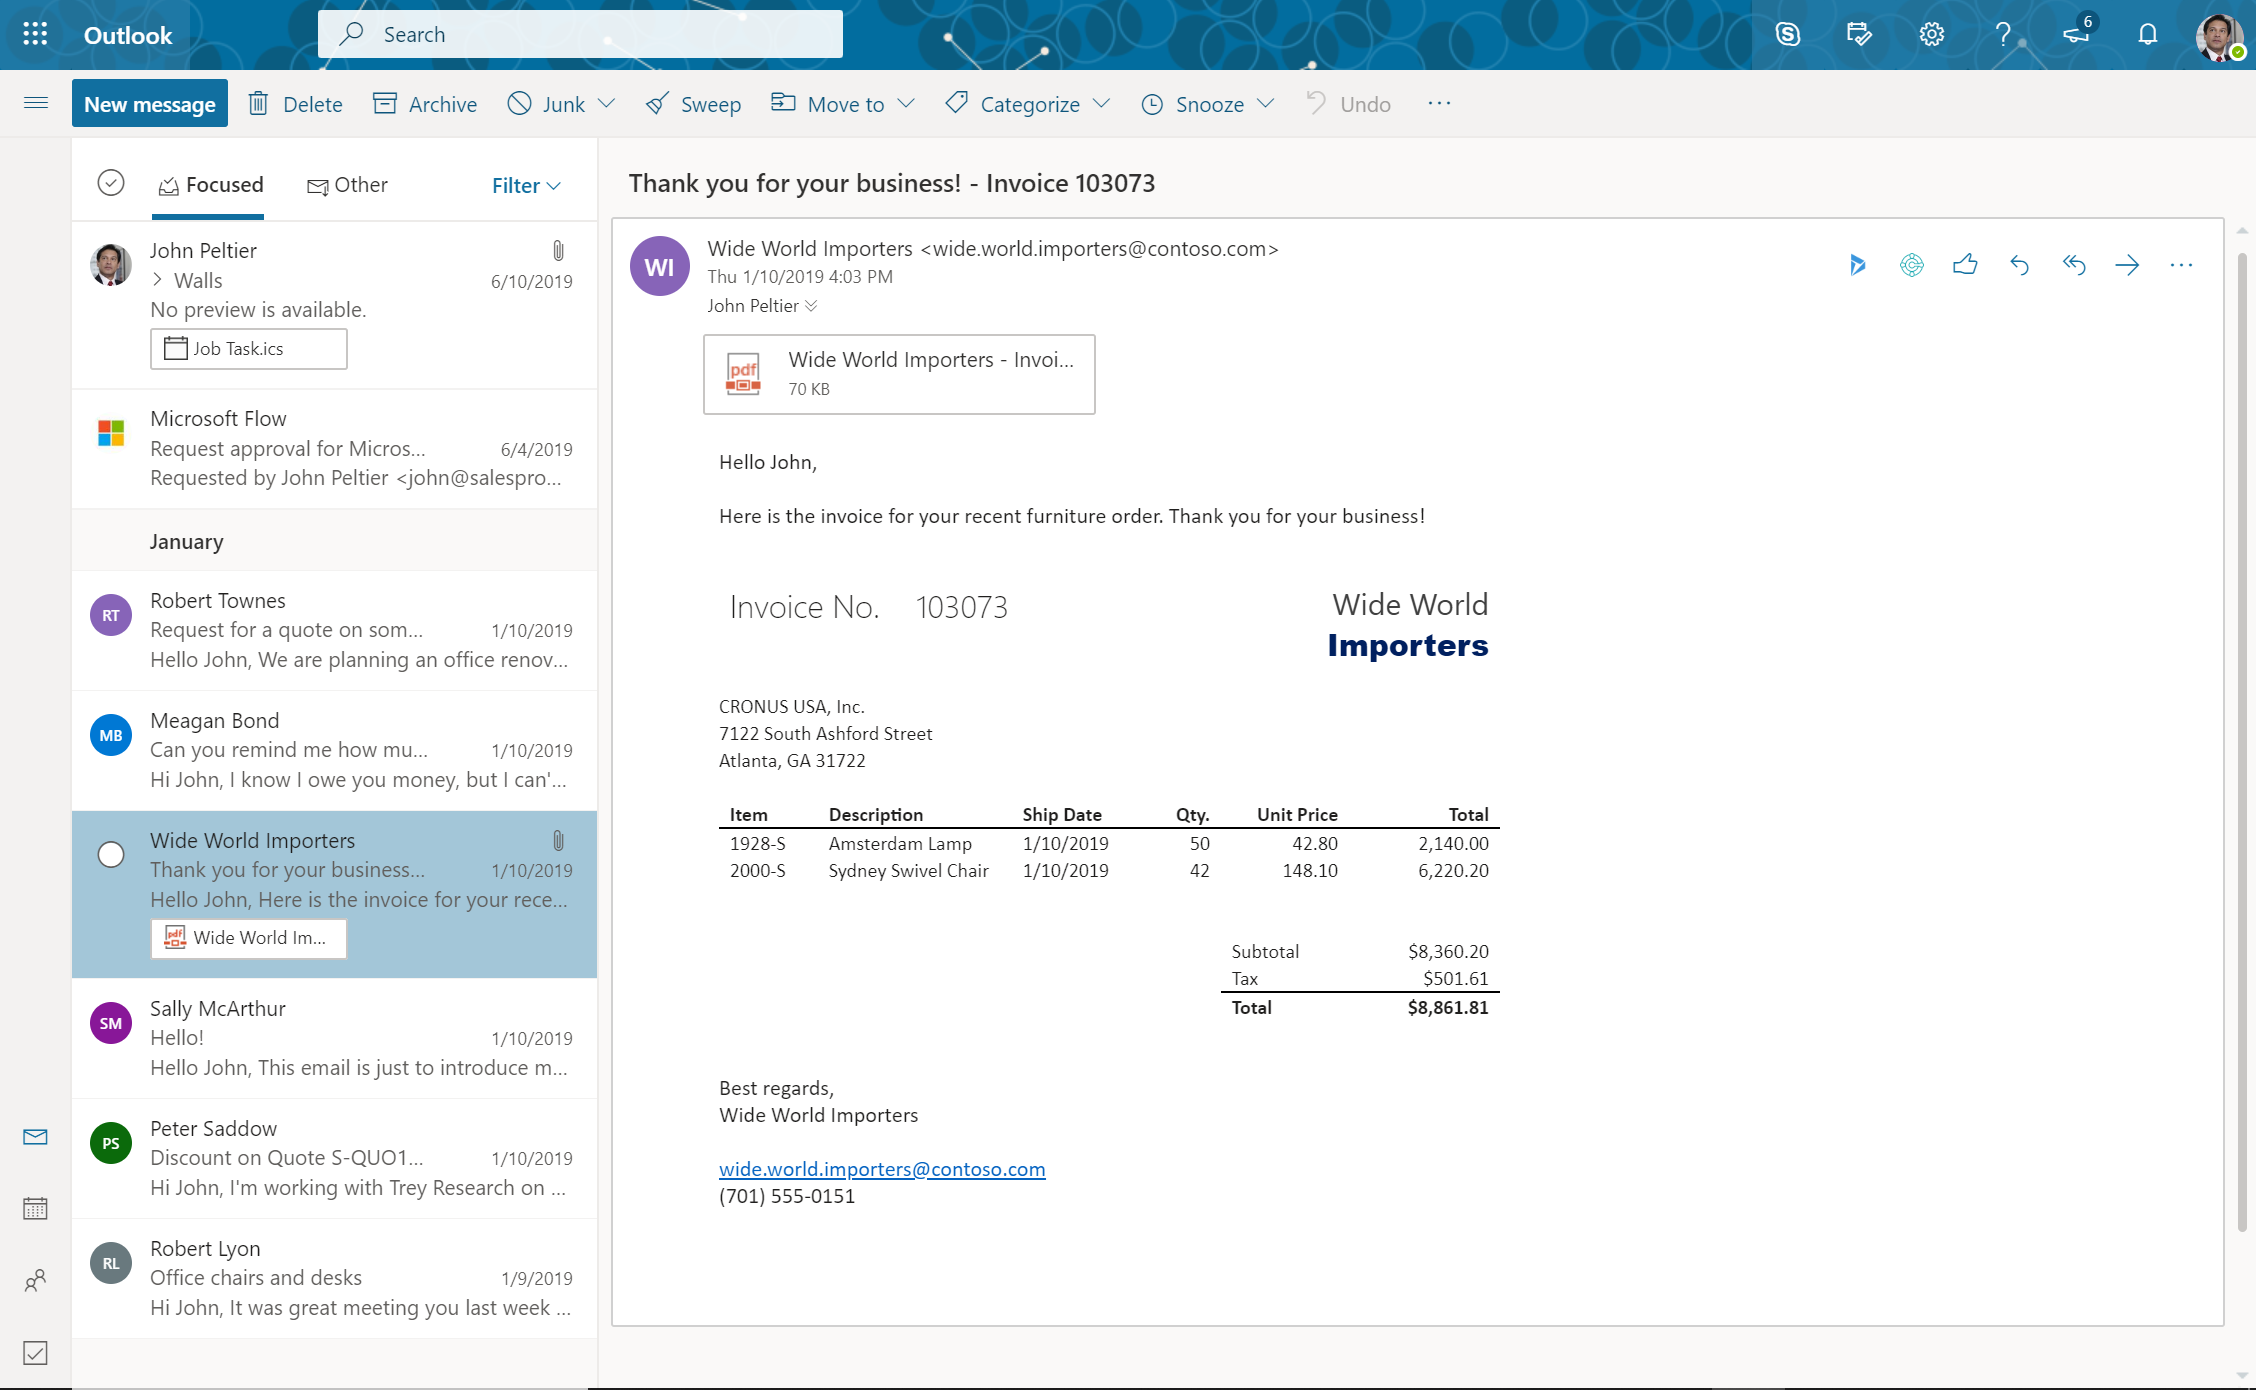Screen dimensions: 2256x1390
Task: Open the notifications bell
Action: point(2147,33)
